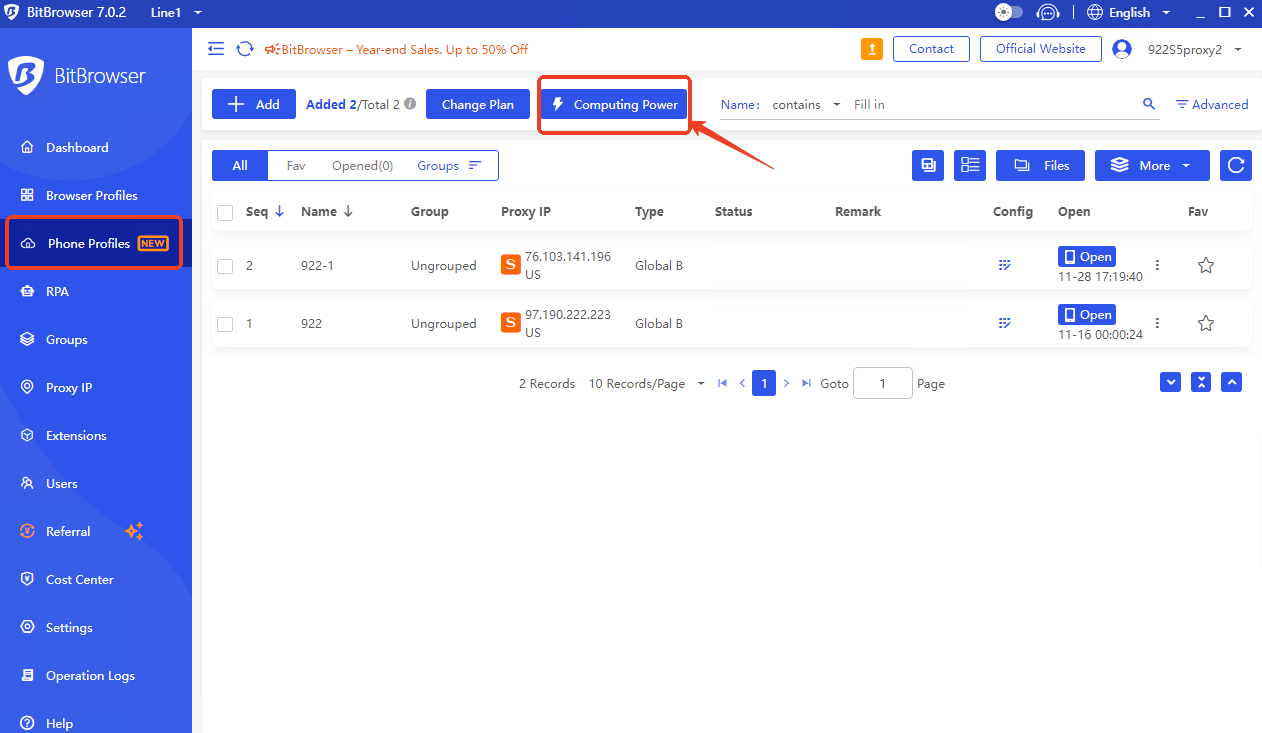Click the search magnifier icon
The width and height of the screenshot is (1262, 733).
[x=1149, y=104]
